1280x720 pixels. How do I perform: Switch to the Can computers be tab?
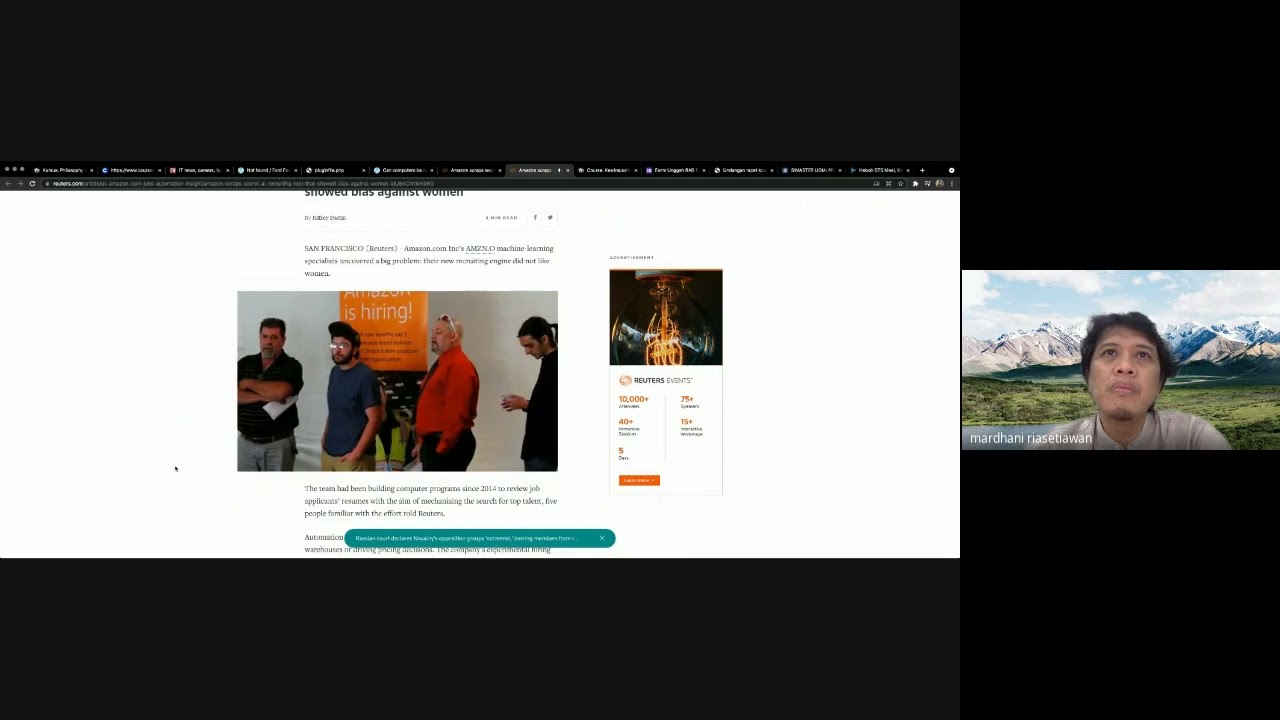(x=403, y=170)
